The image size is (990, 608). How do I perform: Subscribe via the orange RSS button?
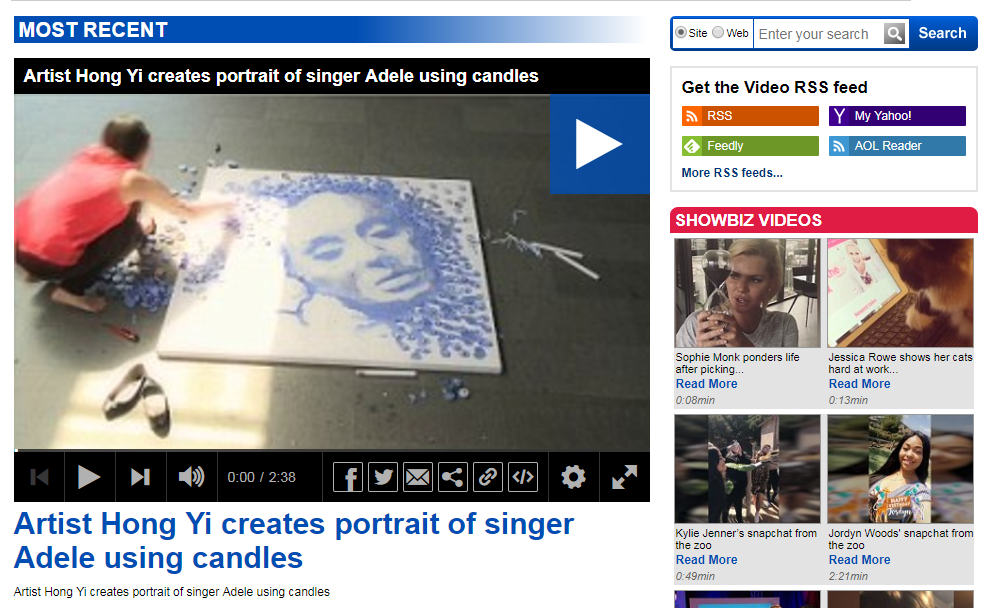pyautogui.click(x=750, y=116)
